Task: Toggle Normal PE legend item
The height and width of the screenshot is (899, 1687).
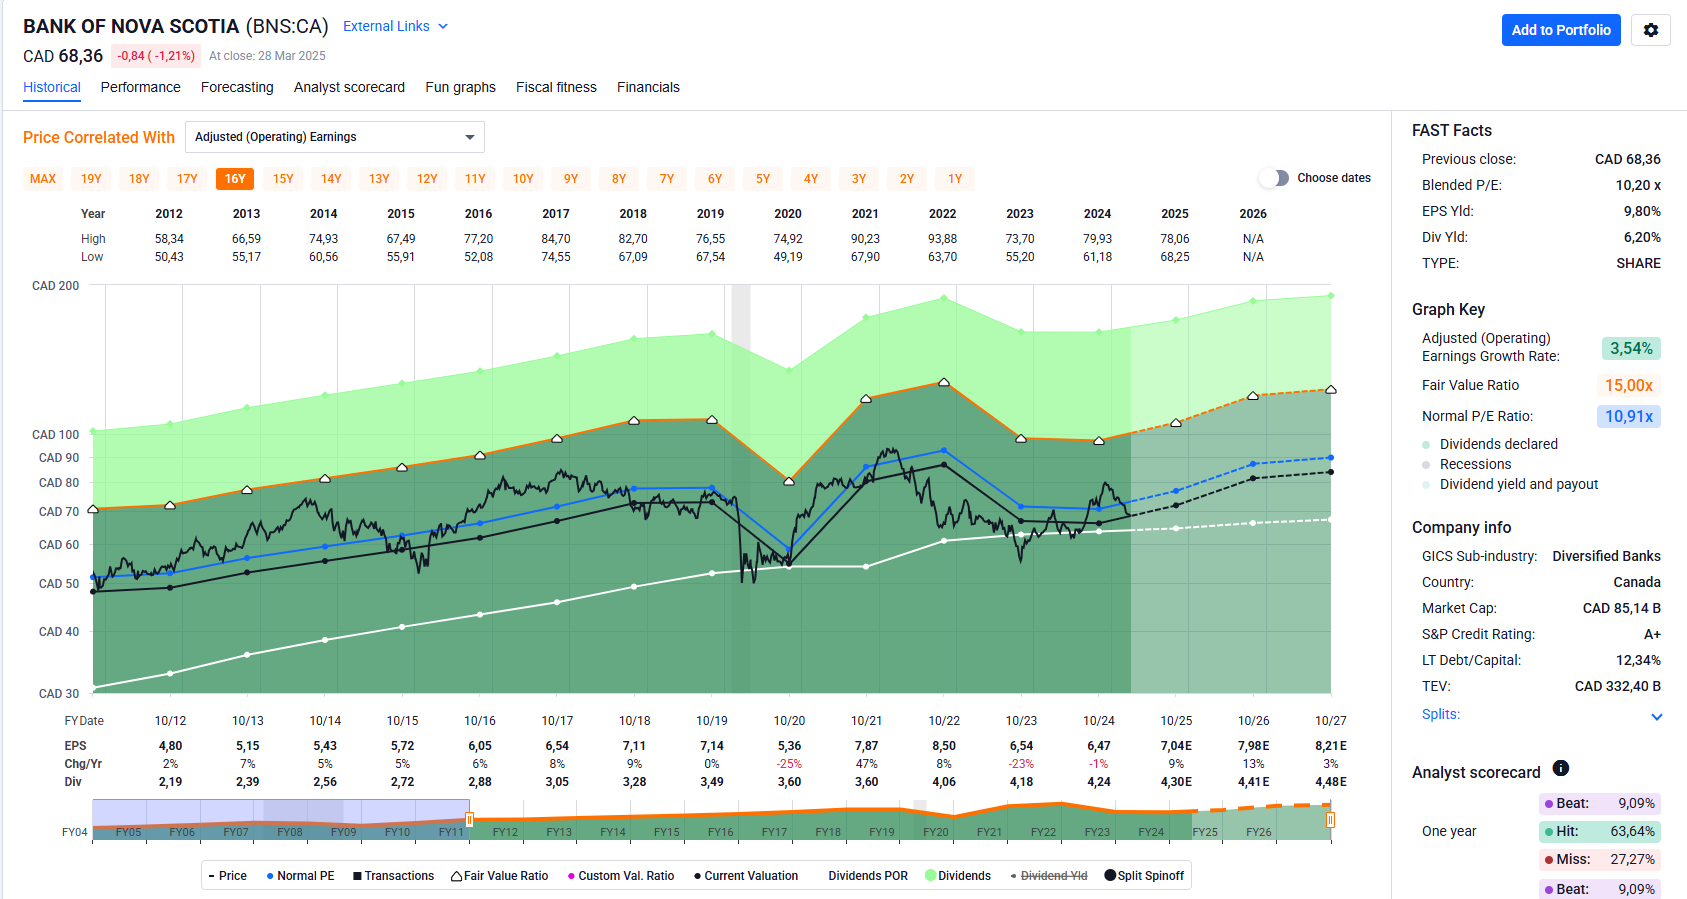Action: (300, 876)
